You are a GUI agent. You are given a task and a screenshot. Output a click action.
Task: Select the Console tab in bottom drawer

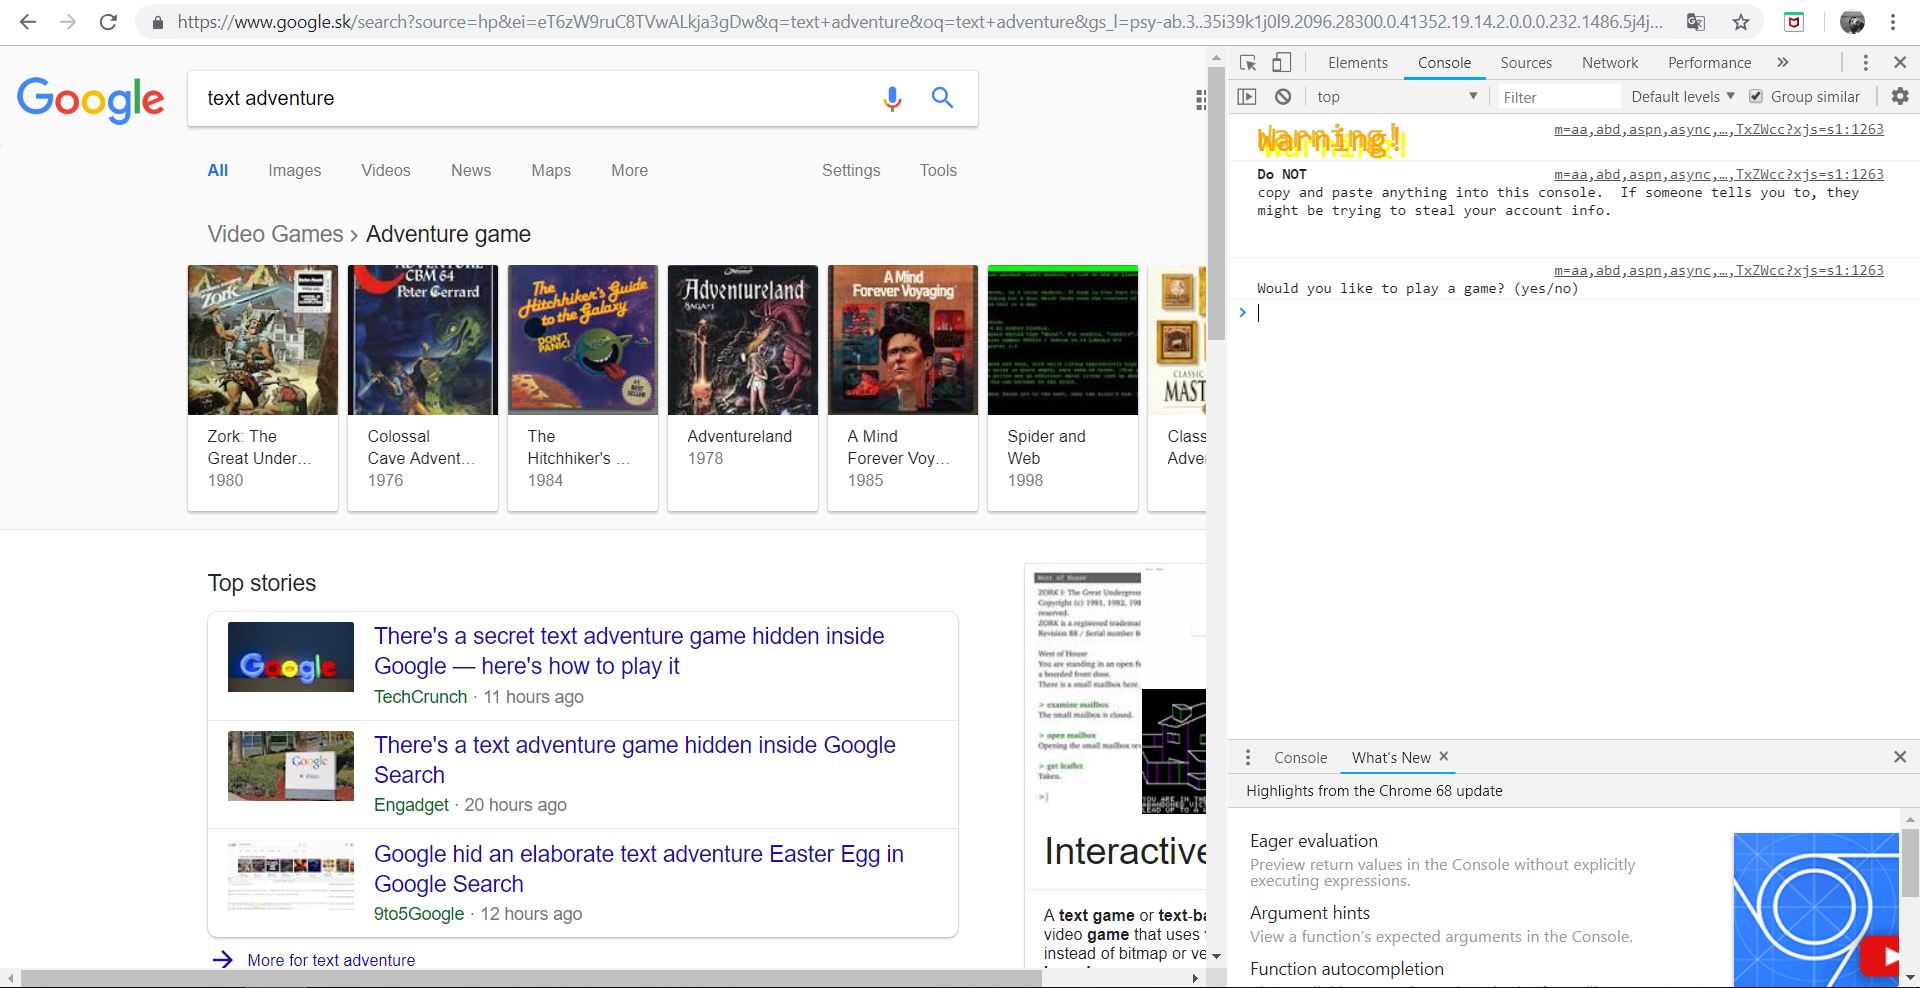pyautogui.click(x=1300, y=758)
